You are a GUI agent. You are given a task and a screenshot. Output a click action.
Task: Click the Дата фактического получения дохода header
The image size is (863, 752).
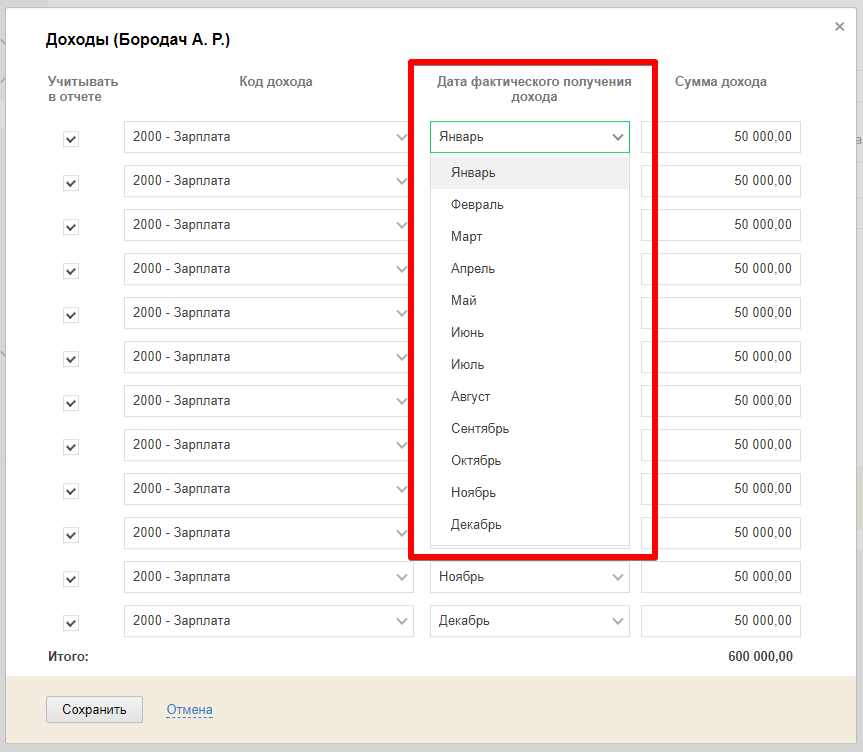coord(534,89)
